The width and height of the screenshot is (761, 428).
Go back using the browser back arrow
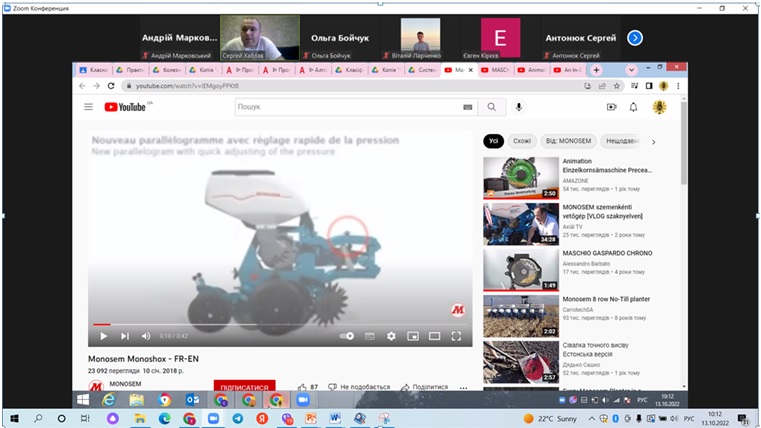82,86
